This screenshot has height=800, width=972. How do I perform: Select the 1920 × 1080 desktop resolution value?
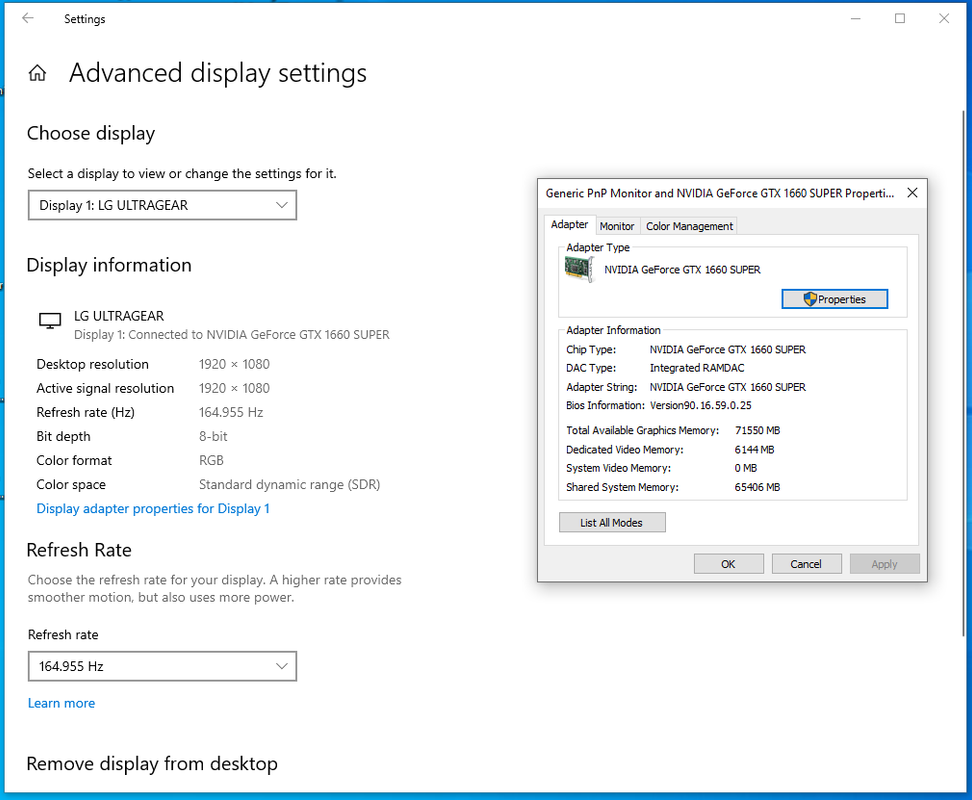coord(234,364)
